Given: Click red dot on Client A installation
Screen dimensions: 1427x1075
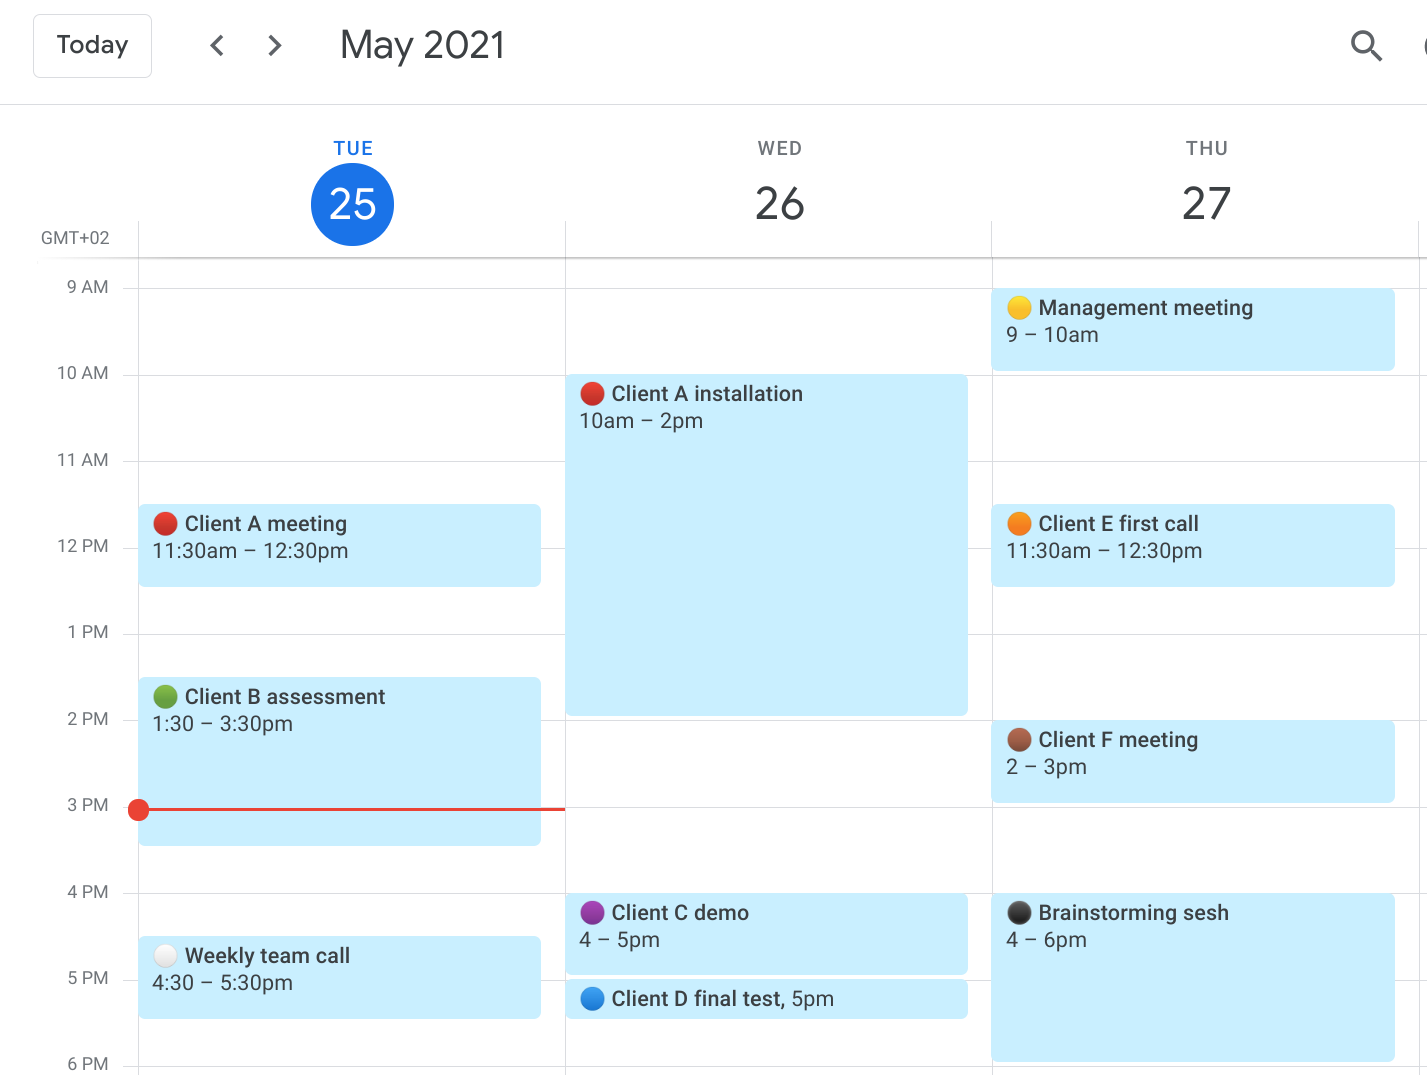Looking at the screenshot, I should (592, 394).
